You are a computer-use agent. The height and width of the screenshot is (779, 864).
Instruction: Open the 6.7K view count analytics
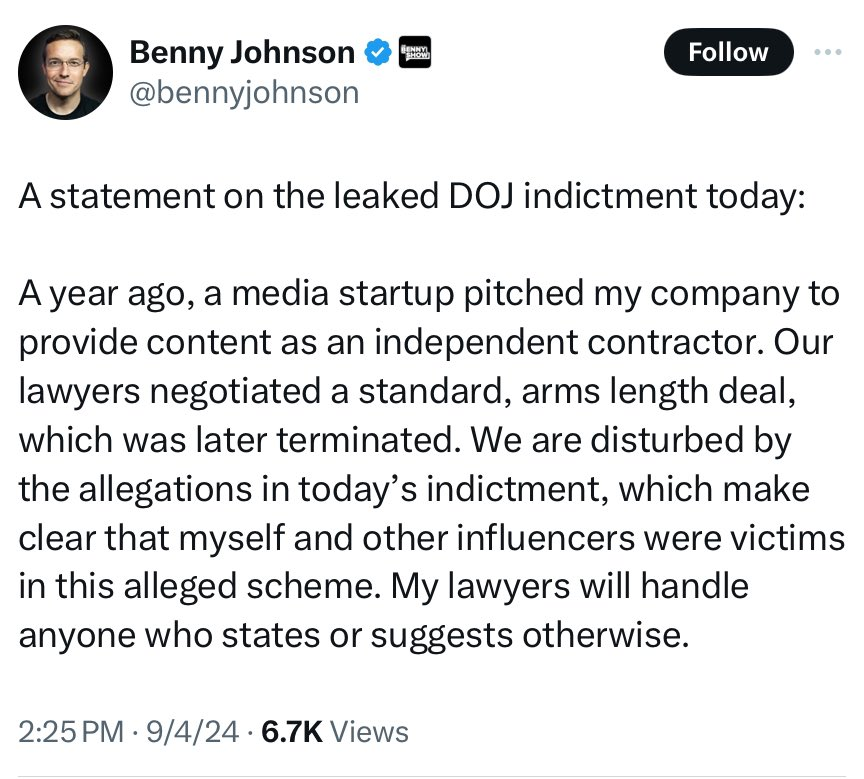pyautogui.click(x=291, y=732)
